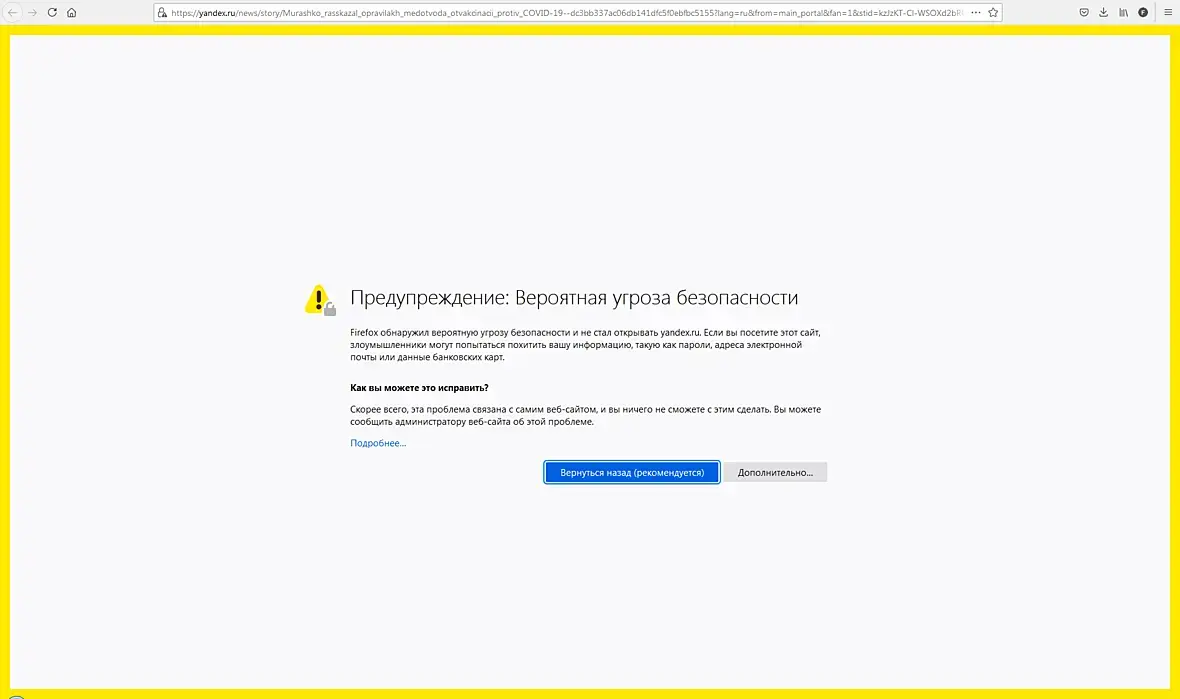Open the page actions three-dot menu
The height and width of the screenshot is (699, 1180).
point(976,13)
